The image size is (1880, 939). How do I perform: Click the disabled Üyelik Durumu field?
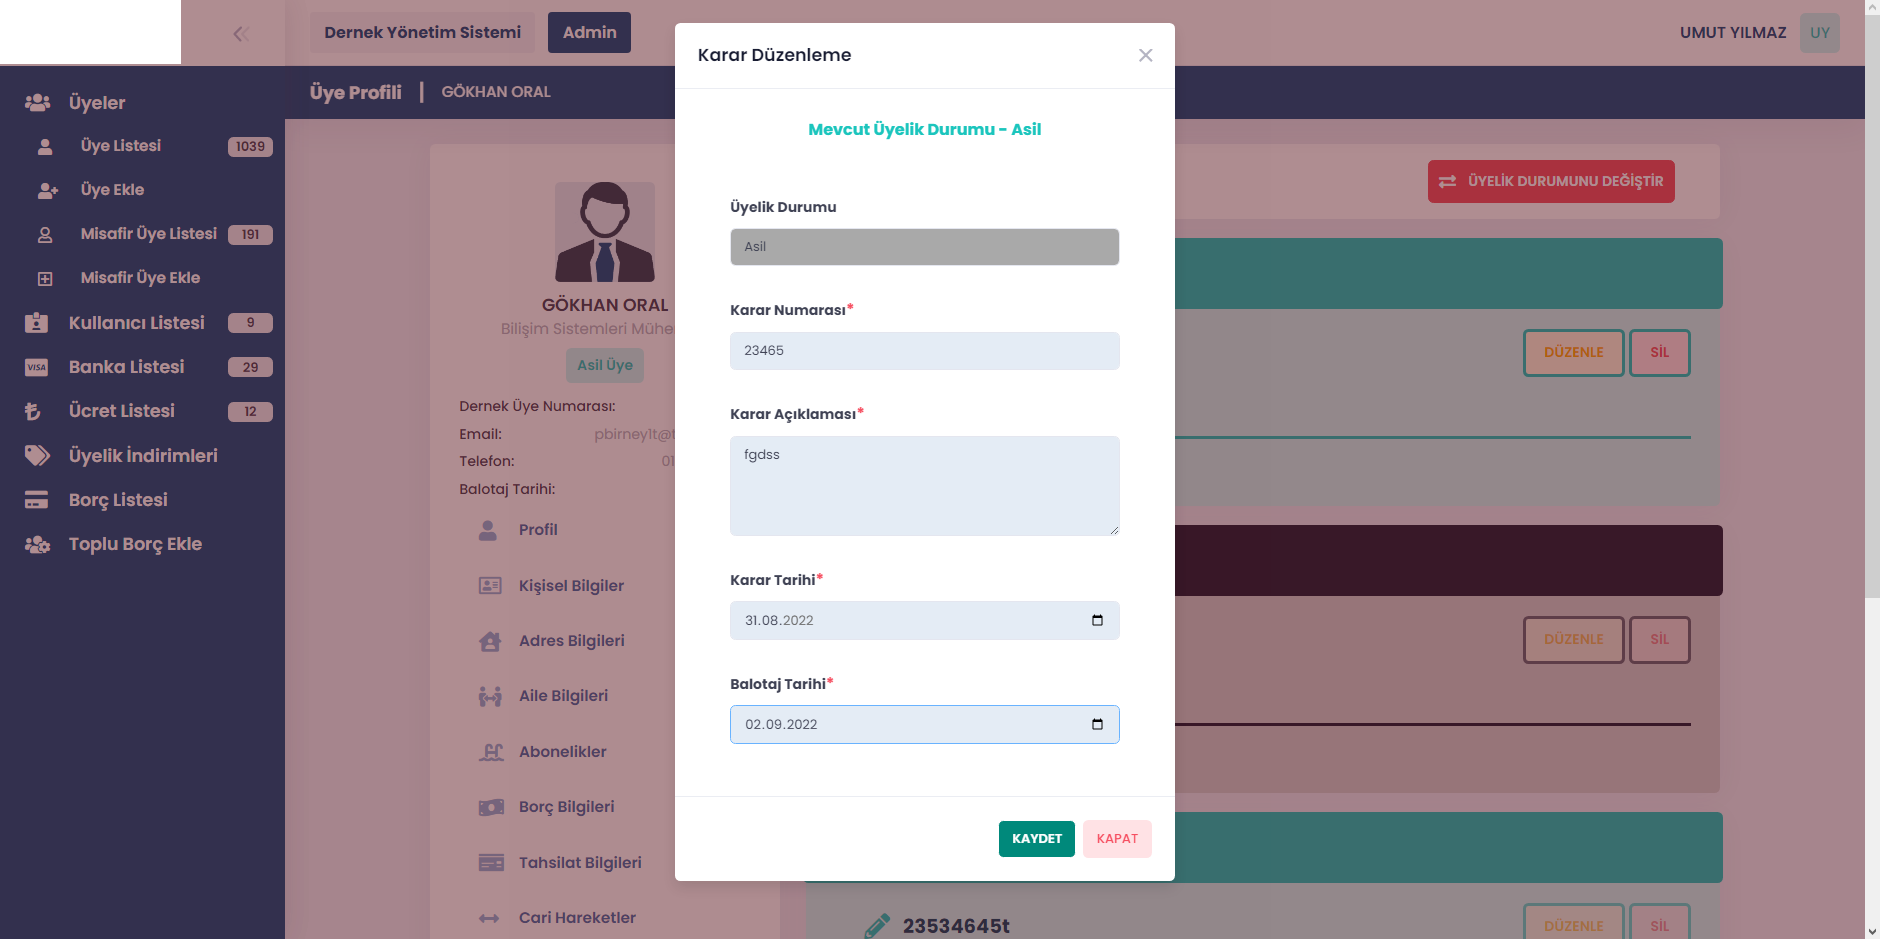pyautogui.click(x=924, y=247)
